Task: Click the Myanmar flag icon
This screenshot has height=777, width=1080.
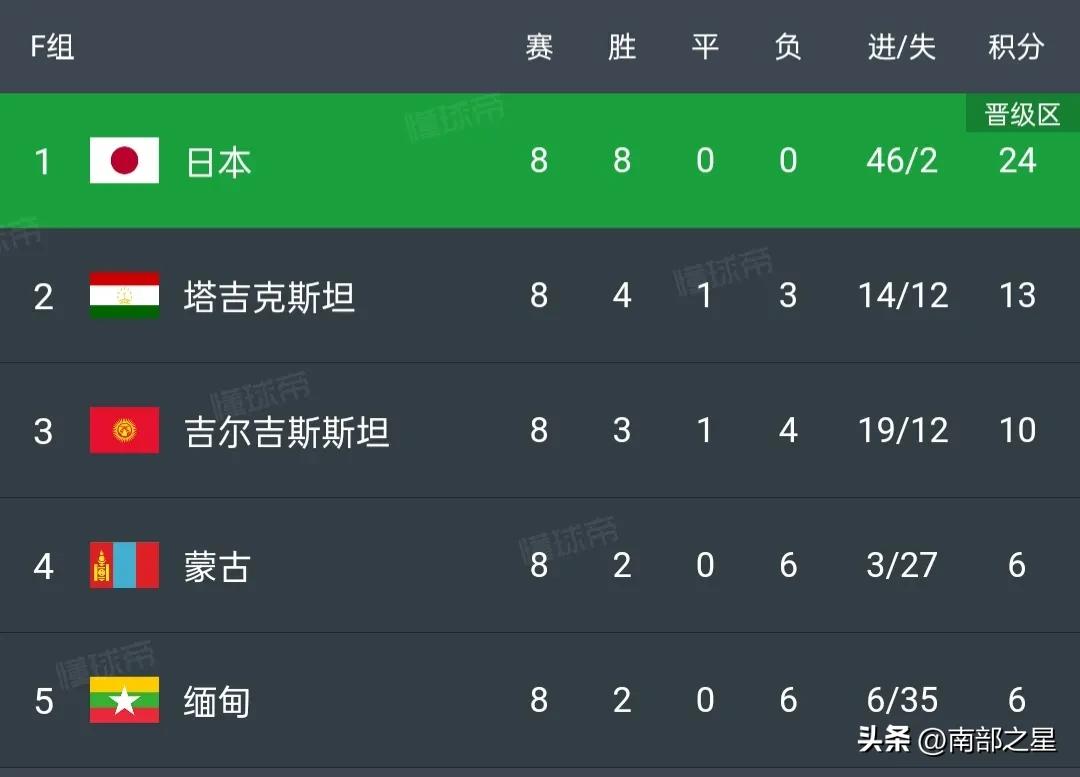Action: click(x=124, y=700)
